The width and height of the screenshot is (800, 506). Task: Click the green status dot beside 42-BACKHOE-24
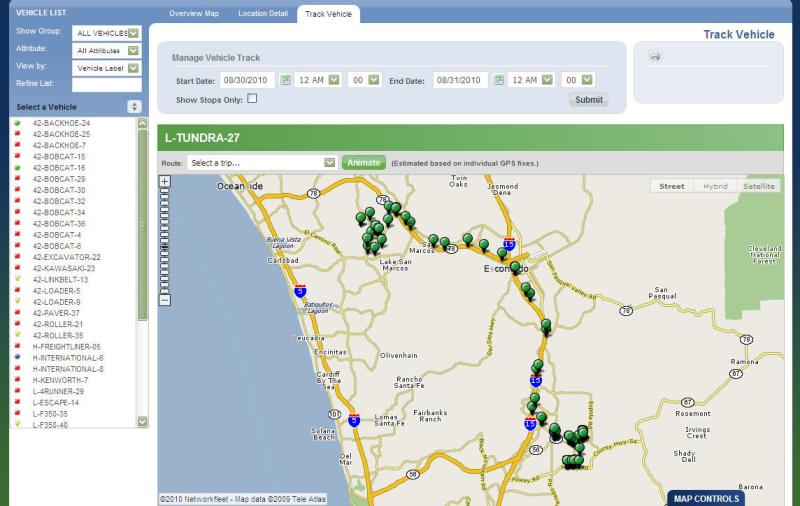17,123
